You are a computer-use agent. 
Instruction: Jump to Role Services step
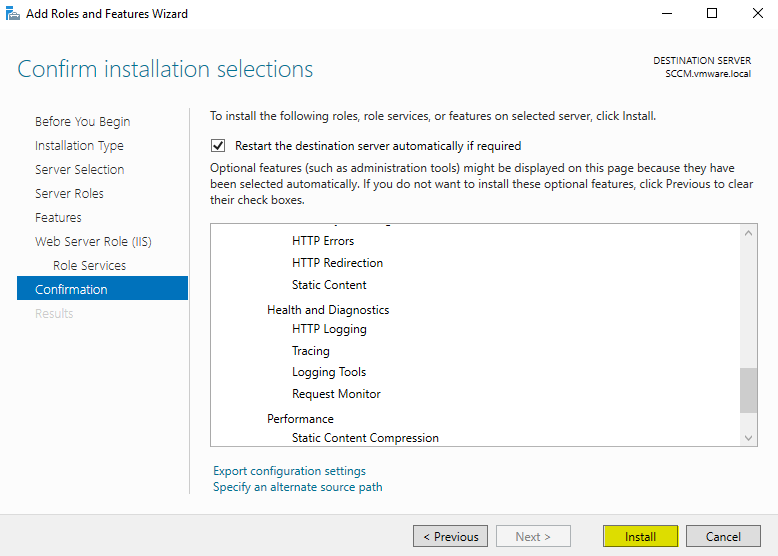click(x=89, y=265)
